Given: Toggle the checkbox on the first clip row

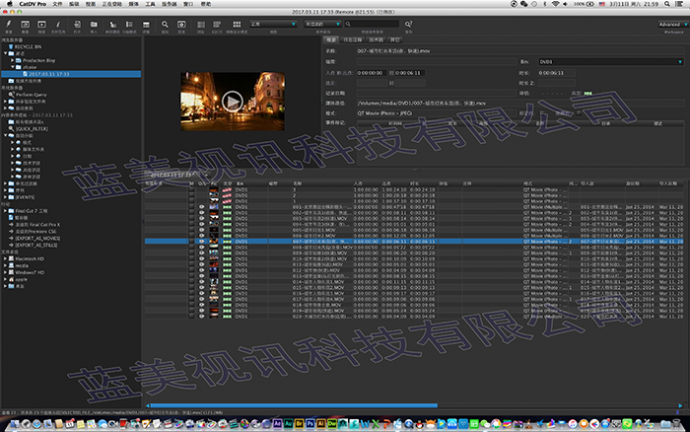Looking at the screenshot, I should [x=191, y=190].
